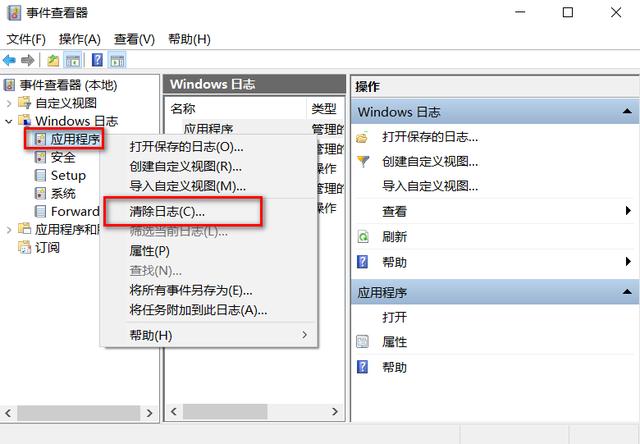640x444 pixels.
Task: Click help icon under 应用程序 actions section
Action: coord(362,367)
